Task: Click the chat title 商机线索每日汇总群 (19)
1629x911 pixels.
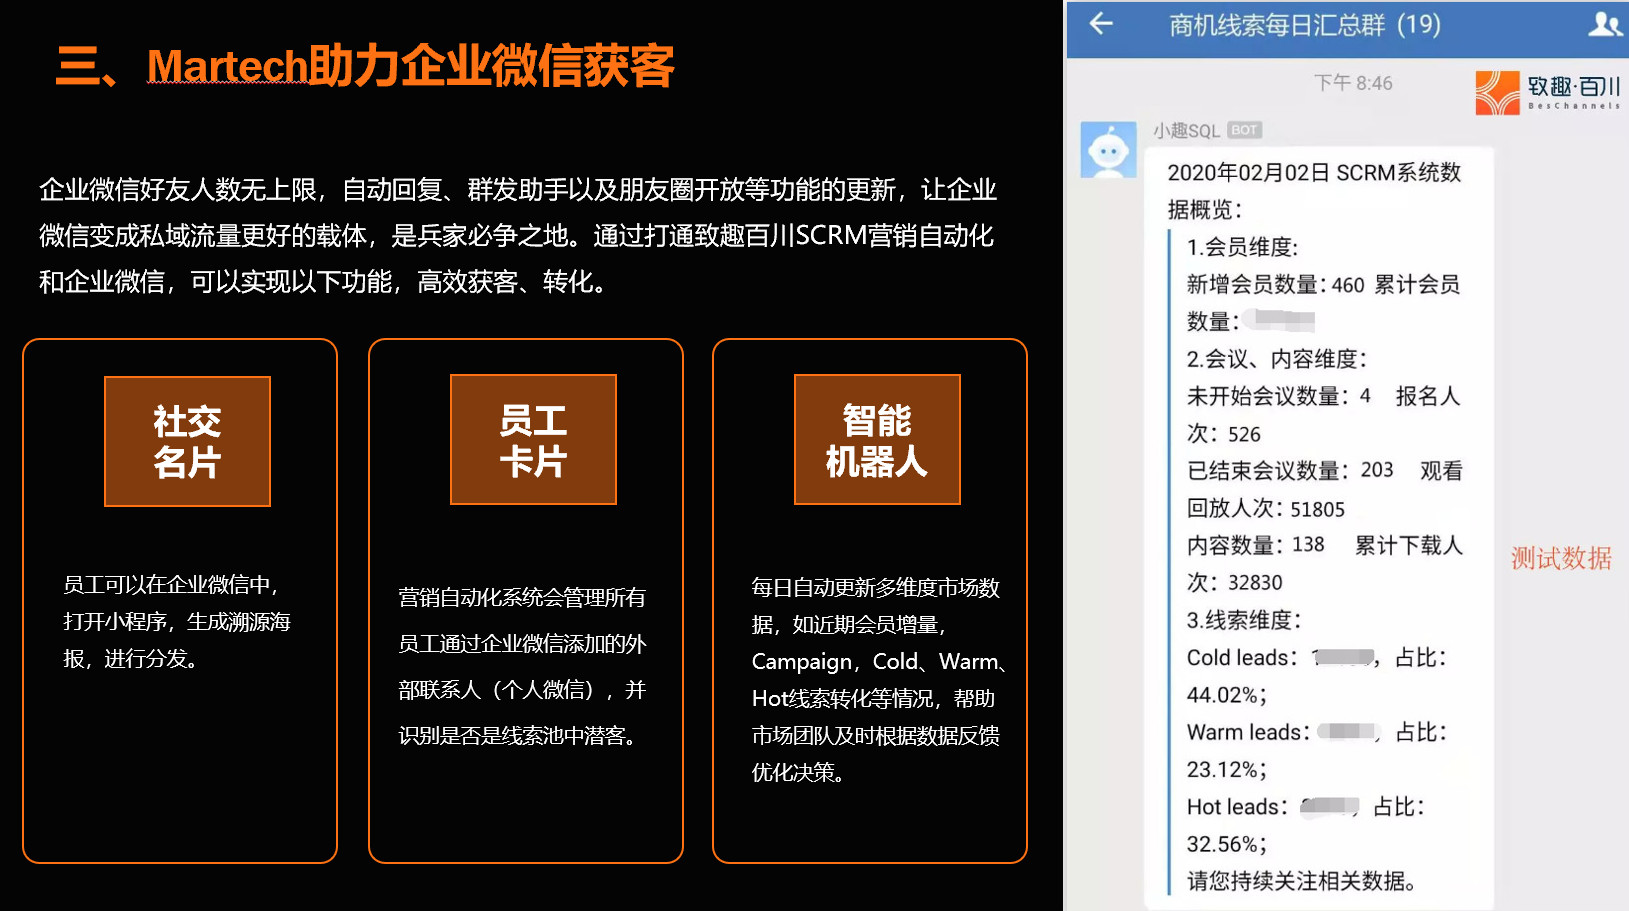Action: pos(1305,25)
